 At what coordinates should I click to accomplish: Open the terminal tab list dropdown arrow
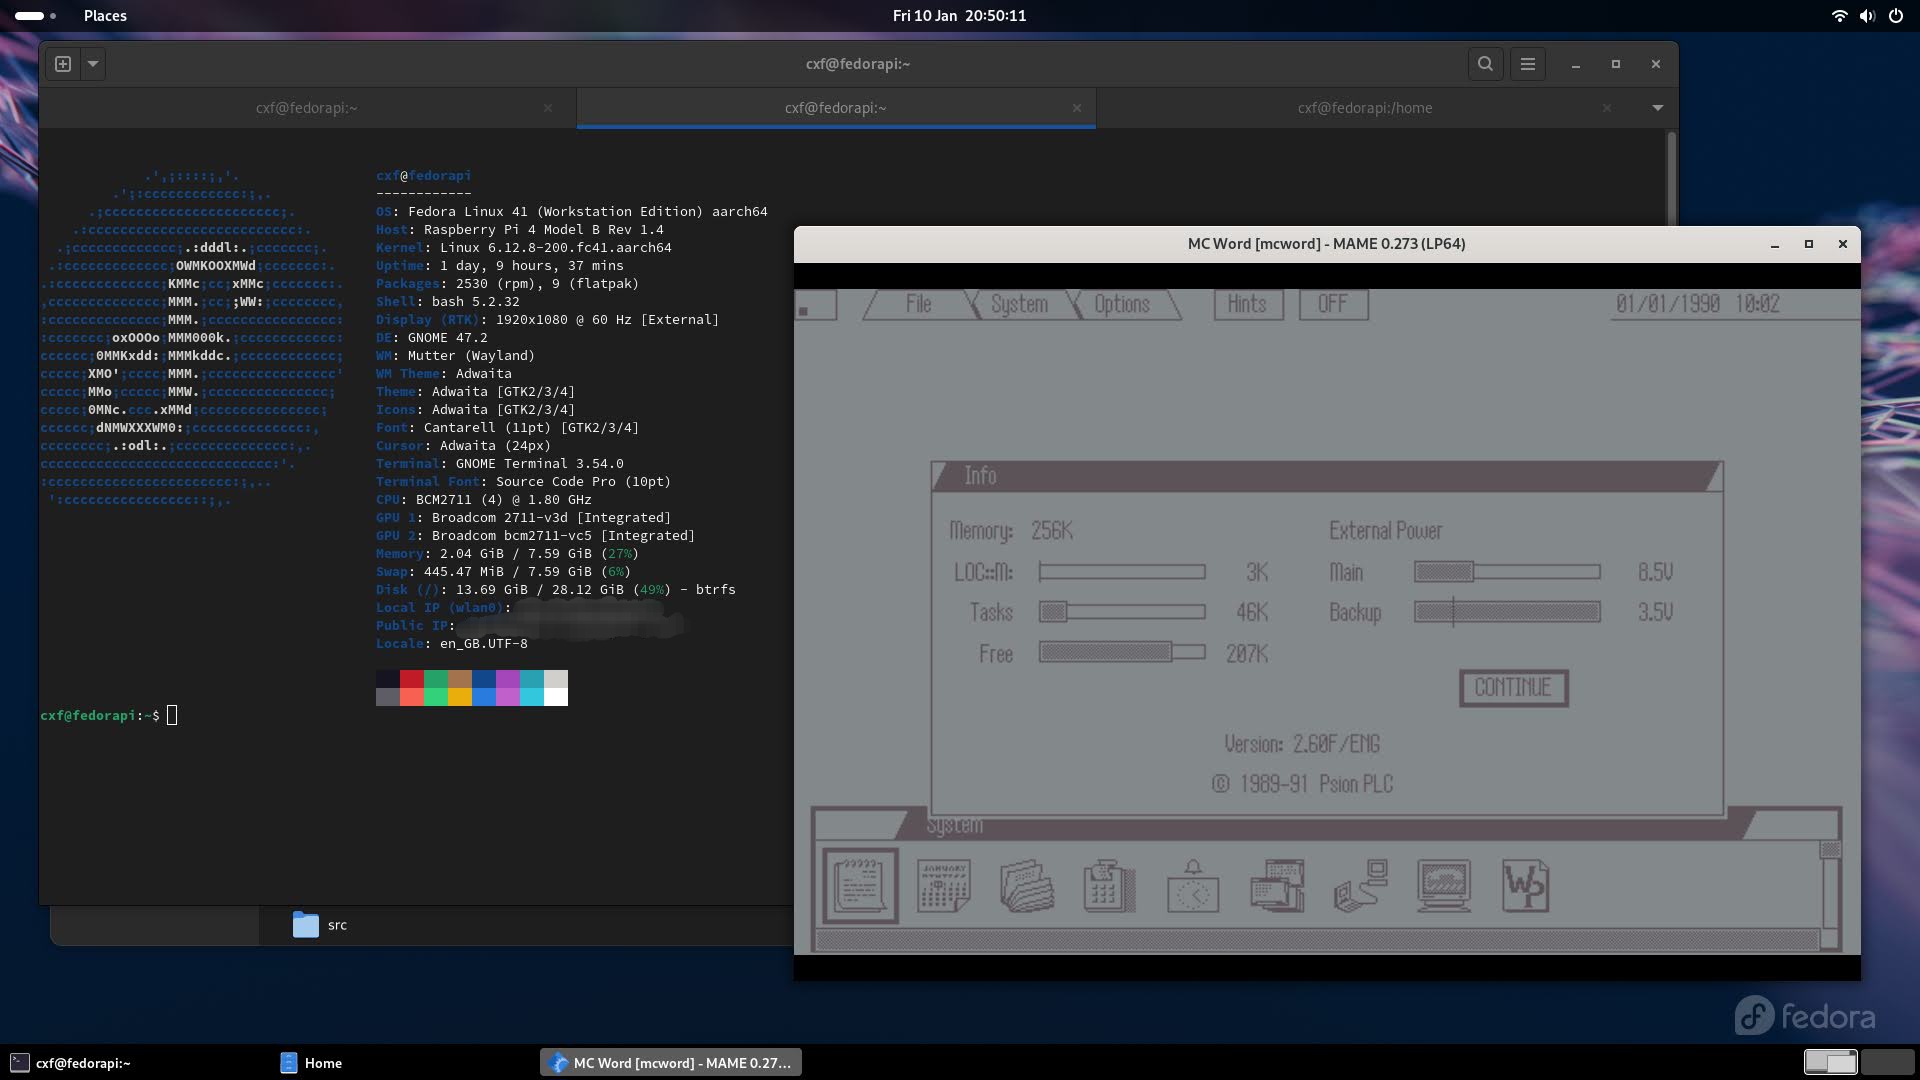click(x=1657, y=108)
